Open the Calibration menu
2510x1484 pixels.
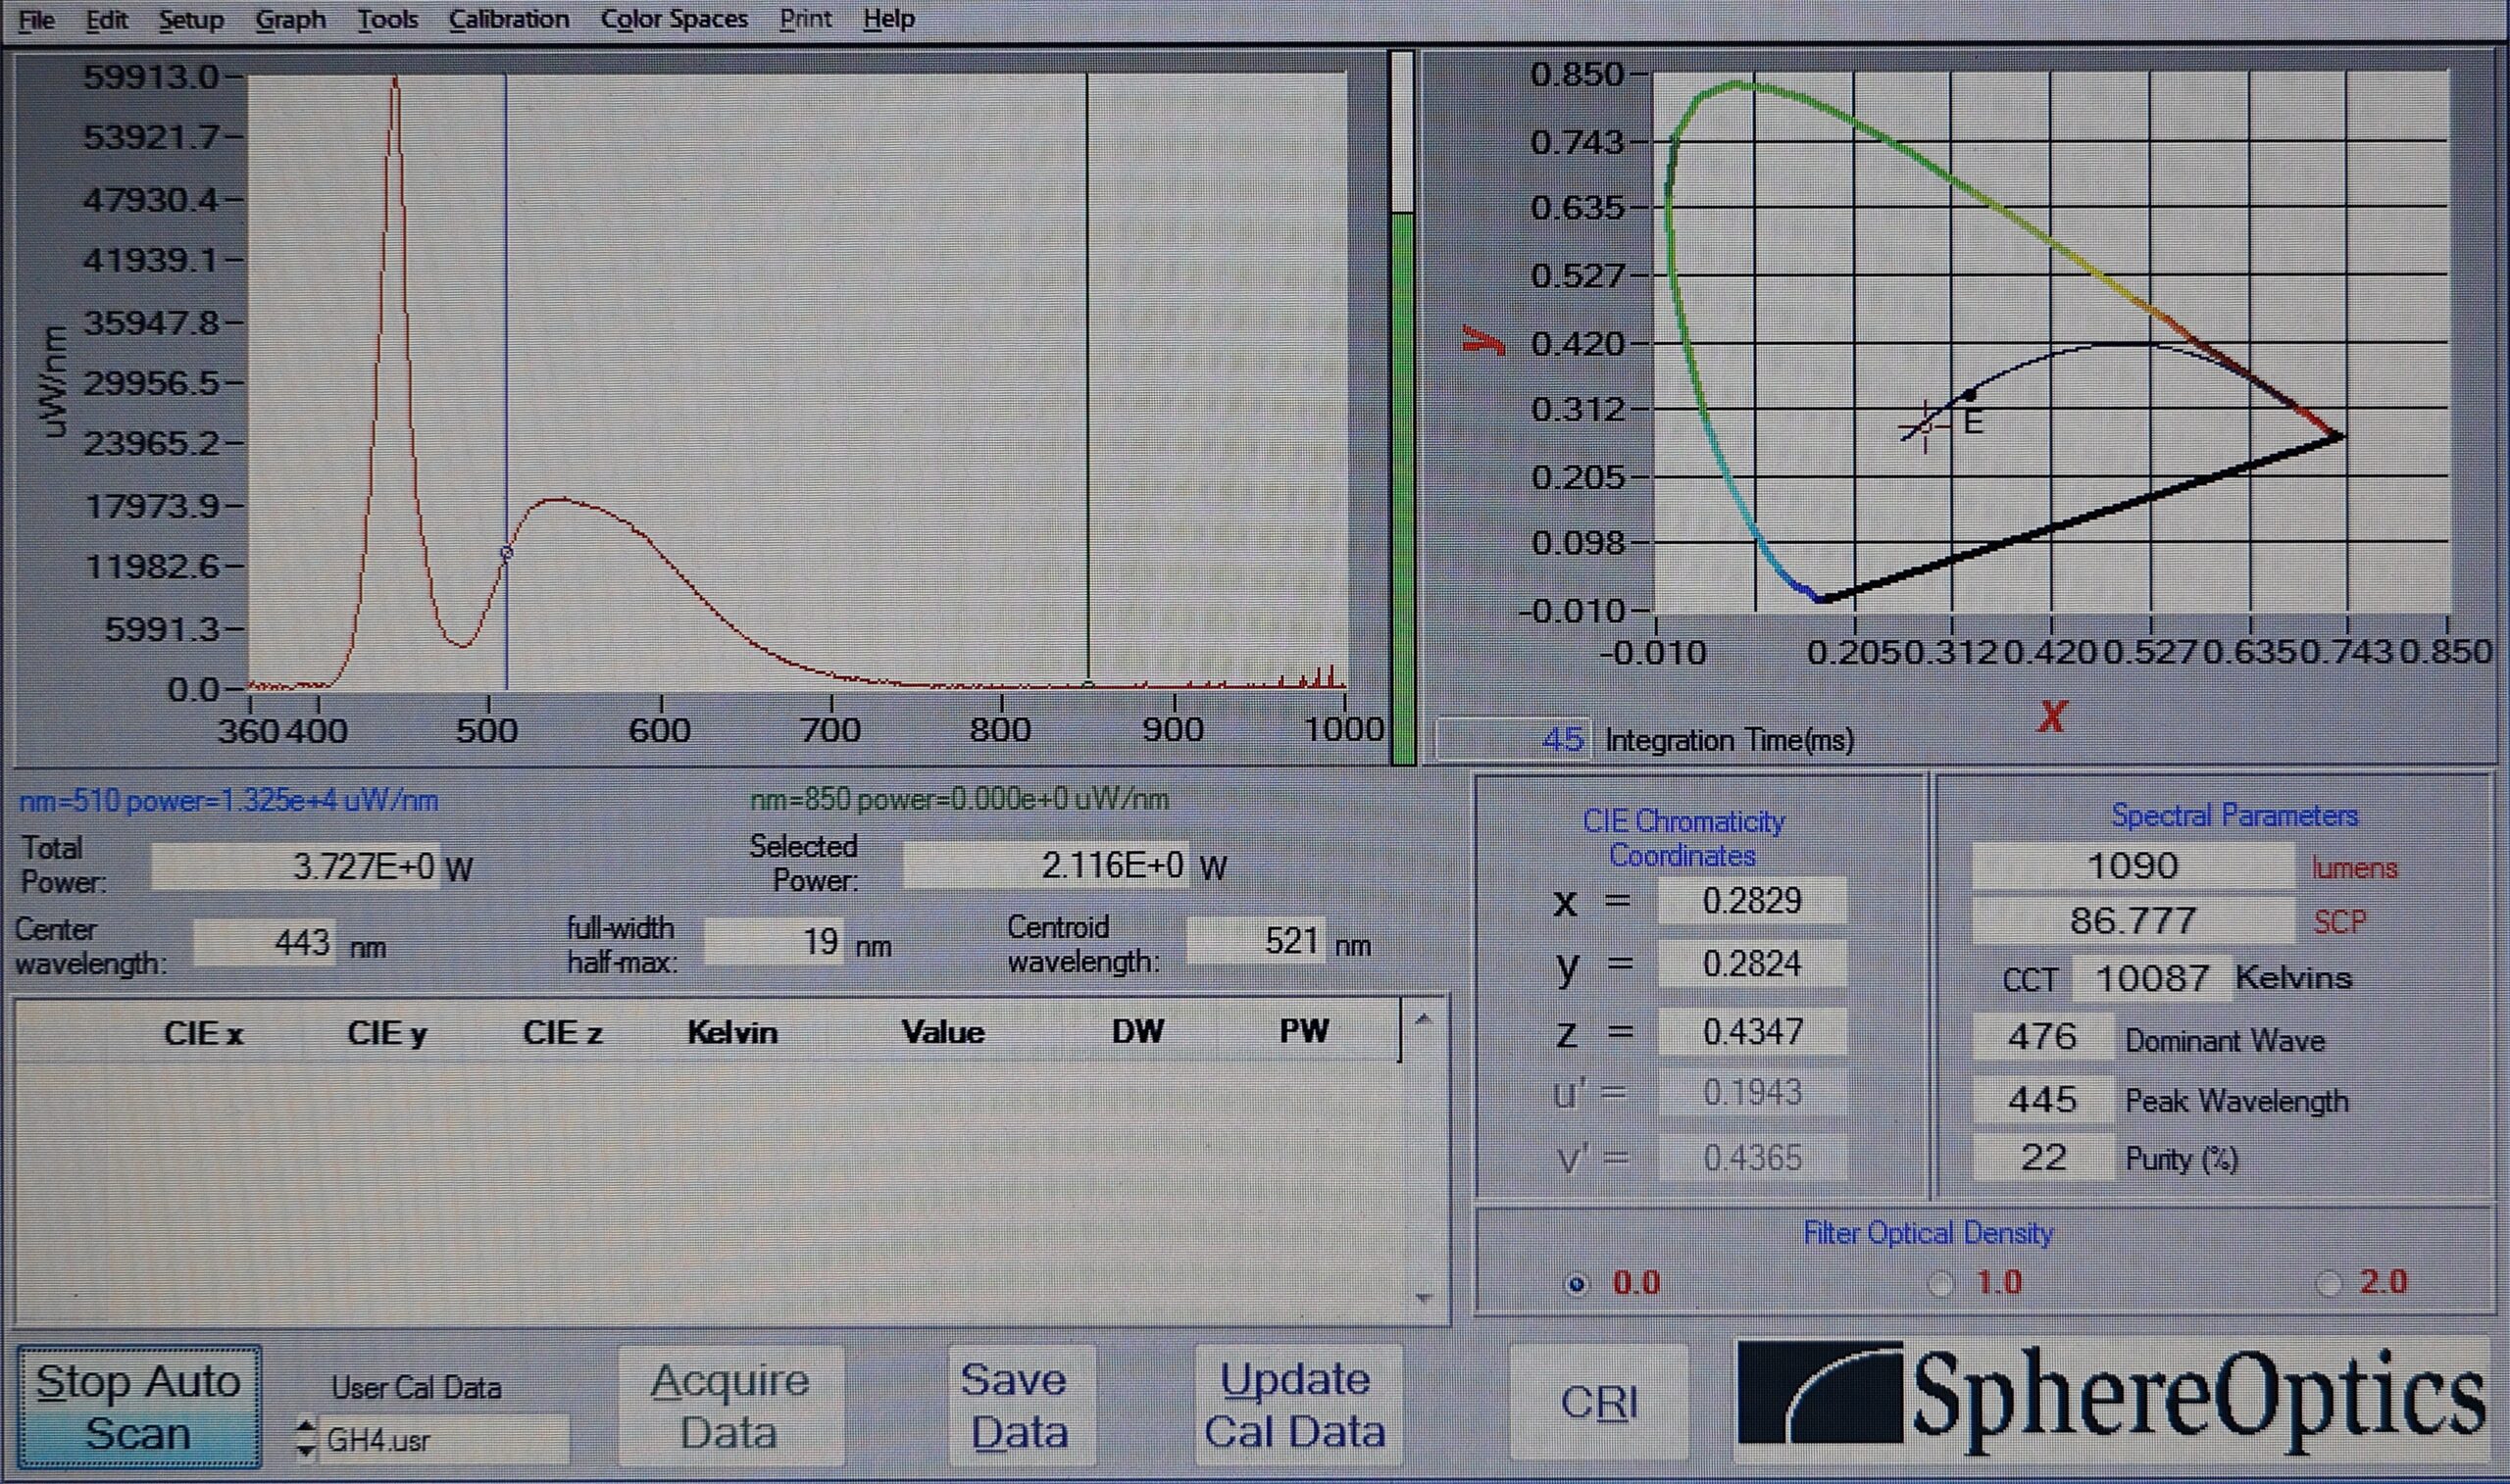click(508, 19)
